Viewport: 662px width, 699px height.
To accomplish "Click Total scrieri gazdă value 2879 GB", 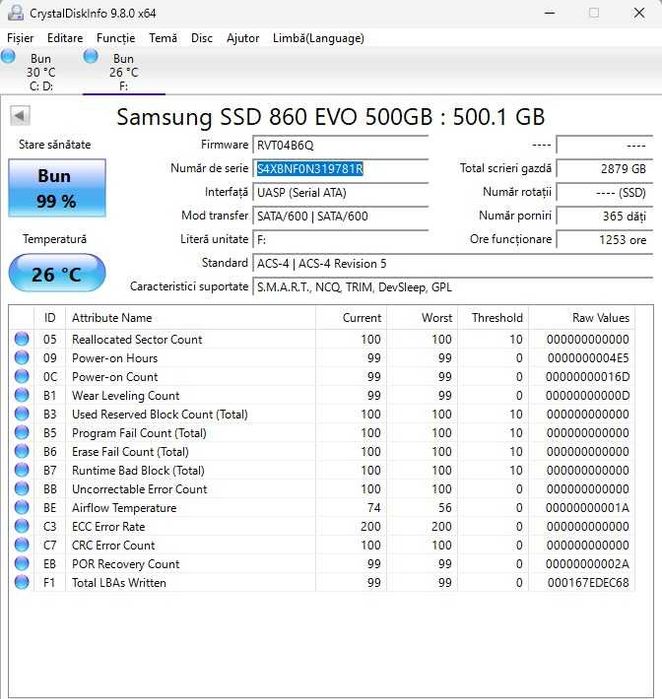I will 605,169.
